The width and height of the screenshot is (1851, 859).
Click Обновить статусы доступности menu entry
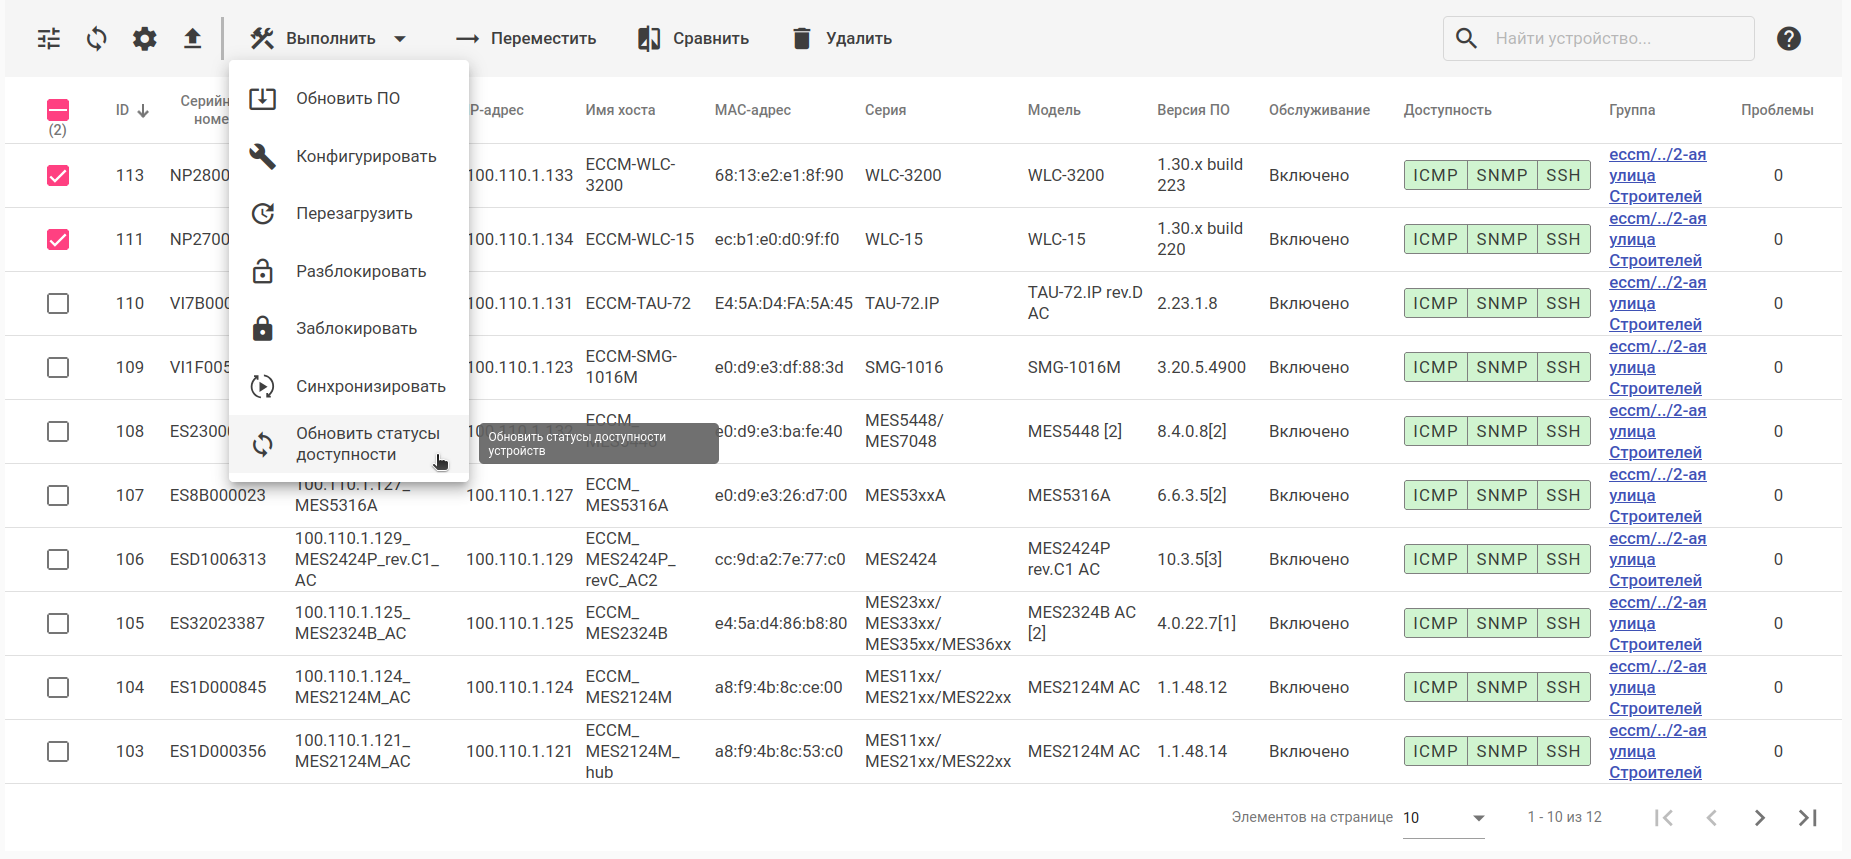367,444
